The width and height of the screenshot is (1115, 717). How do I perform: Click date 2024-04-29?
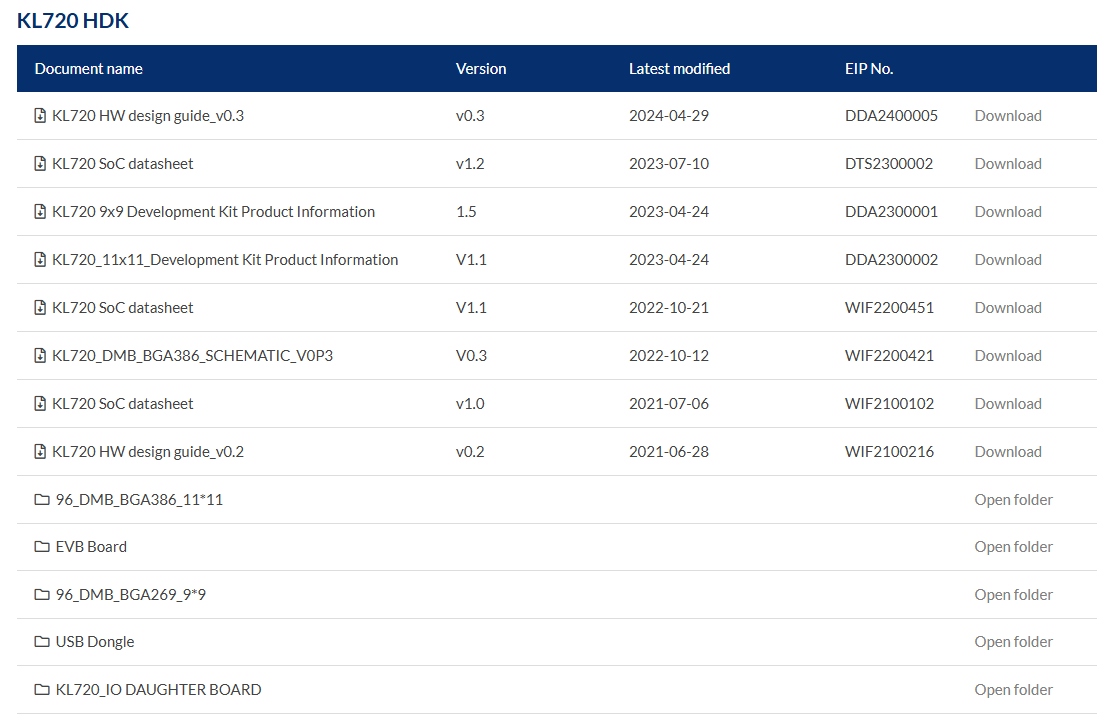point(668,115)
